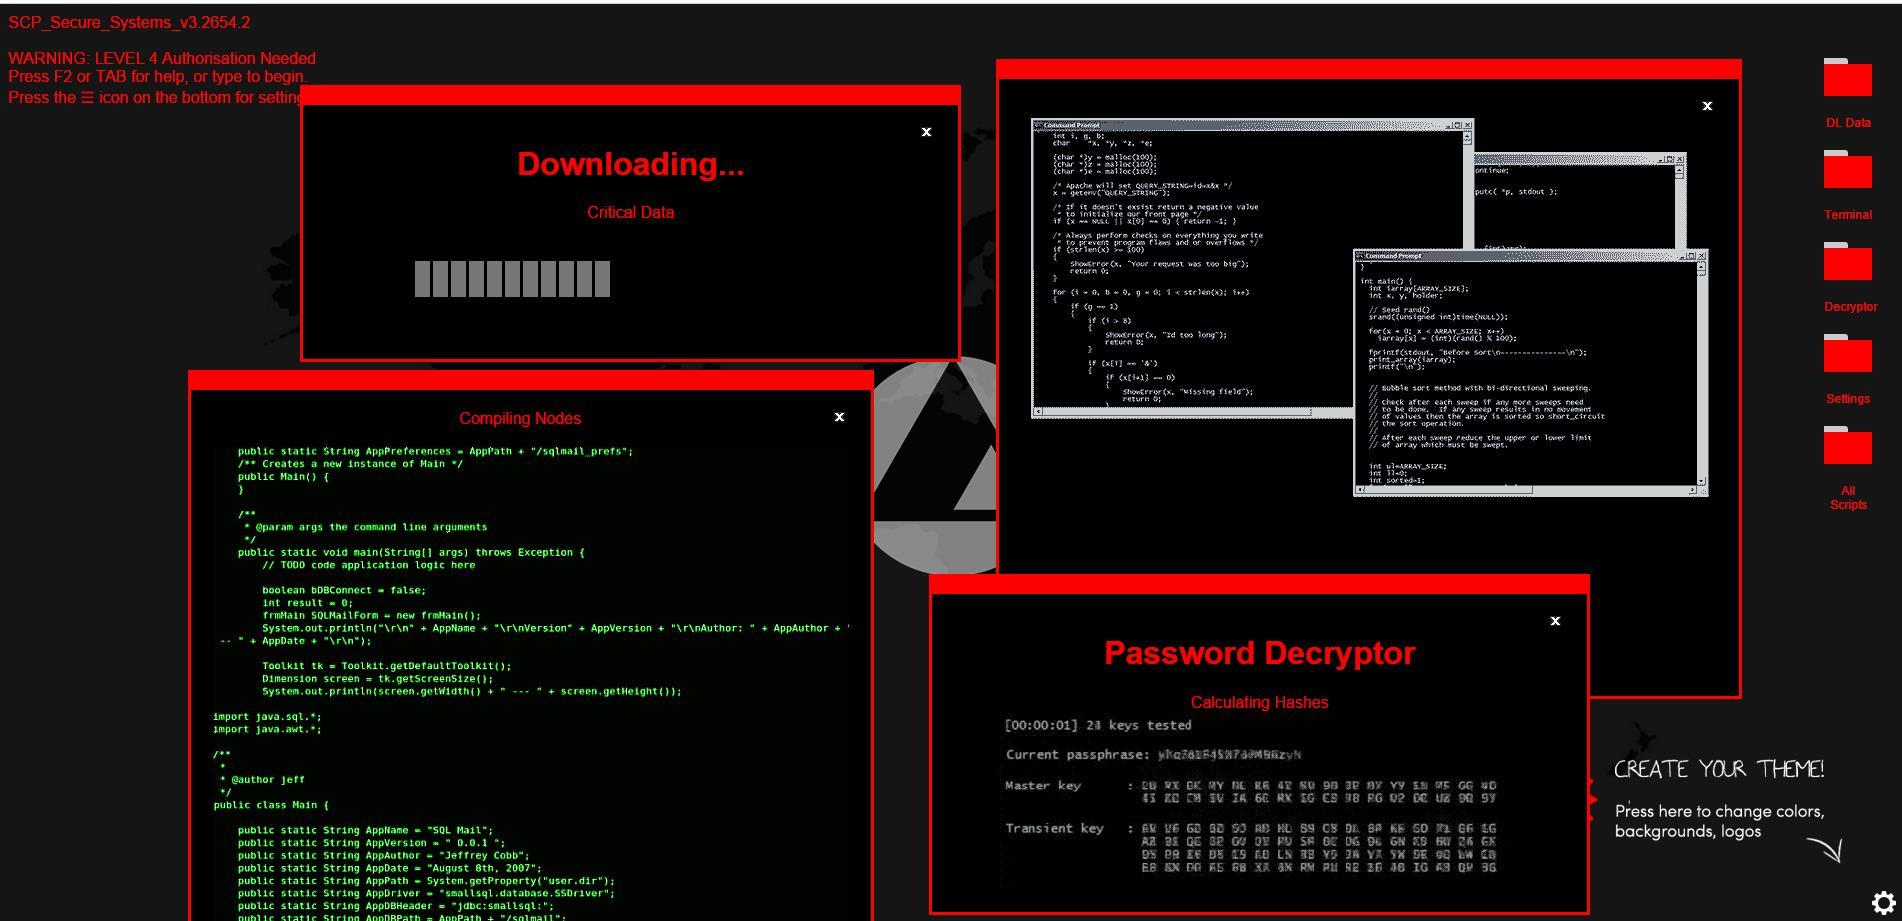
Task: Open the DL Data folder icon
Action: click(1847, 78)
